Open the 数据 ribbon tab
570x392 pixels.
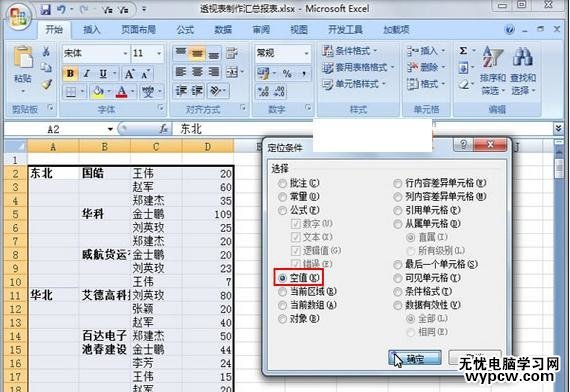[223, 29]
